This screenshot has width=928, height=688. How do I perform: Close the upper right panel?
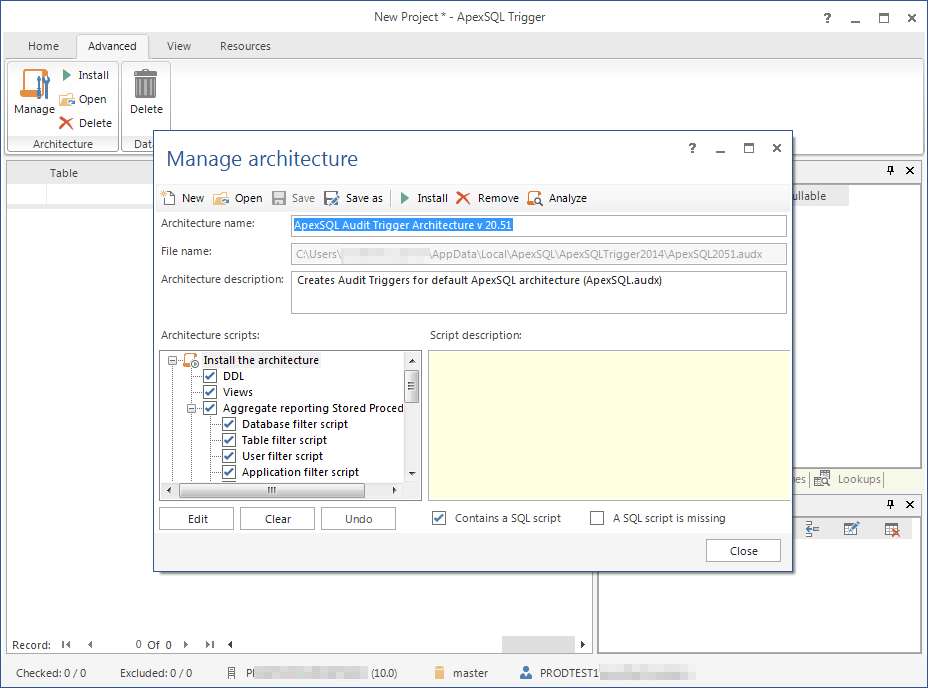click(910, 171)
